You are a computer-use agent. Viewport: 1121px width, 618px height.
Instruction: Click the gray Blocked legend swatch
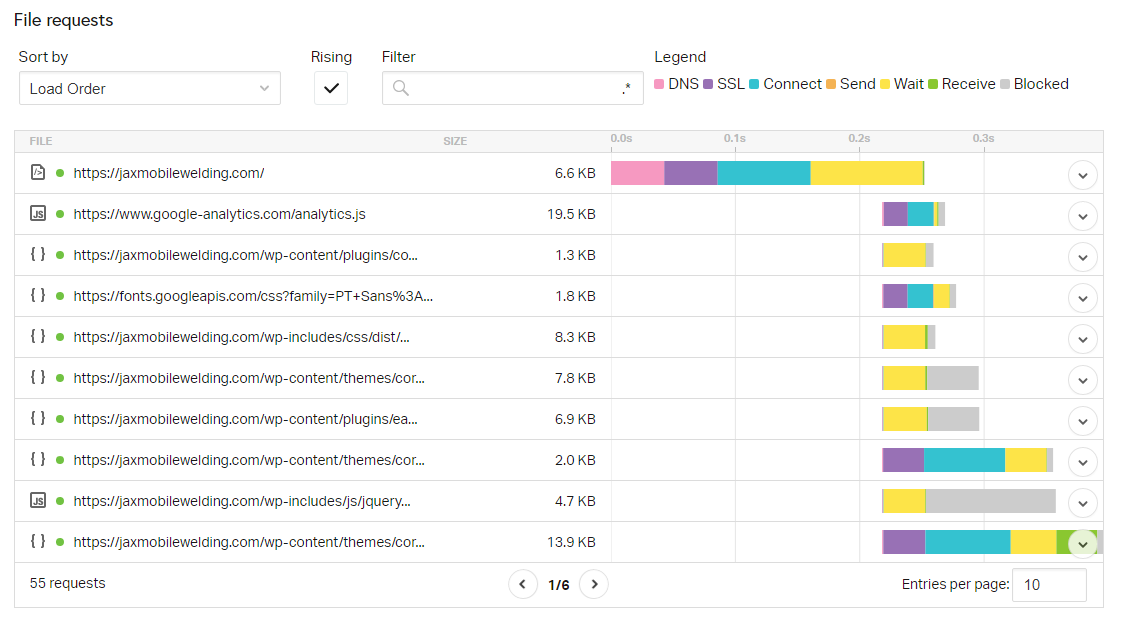click(1004, 84)
